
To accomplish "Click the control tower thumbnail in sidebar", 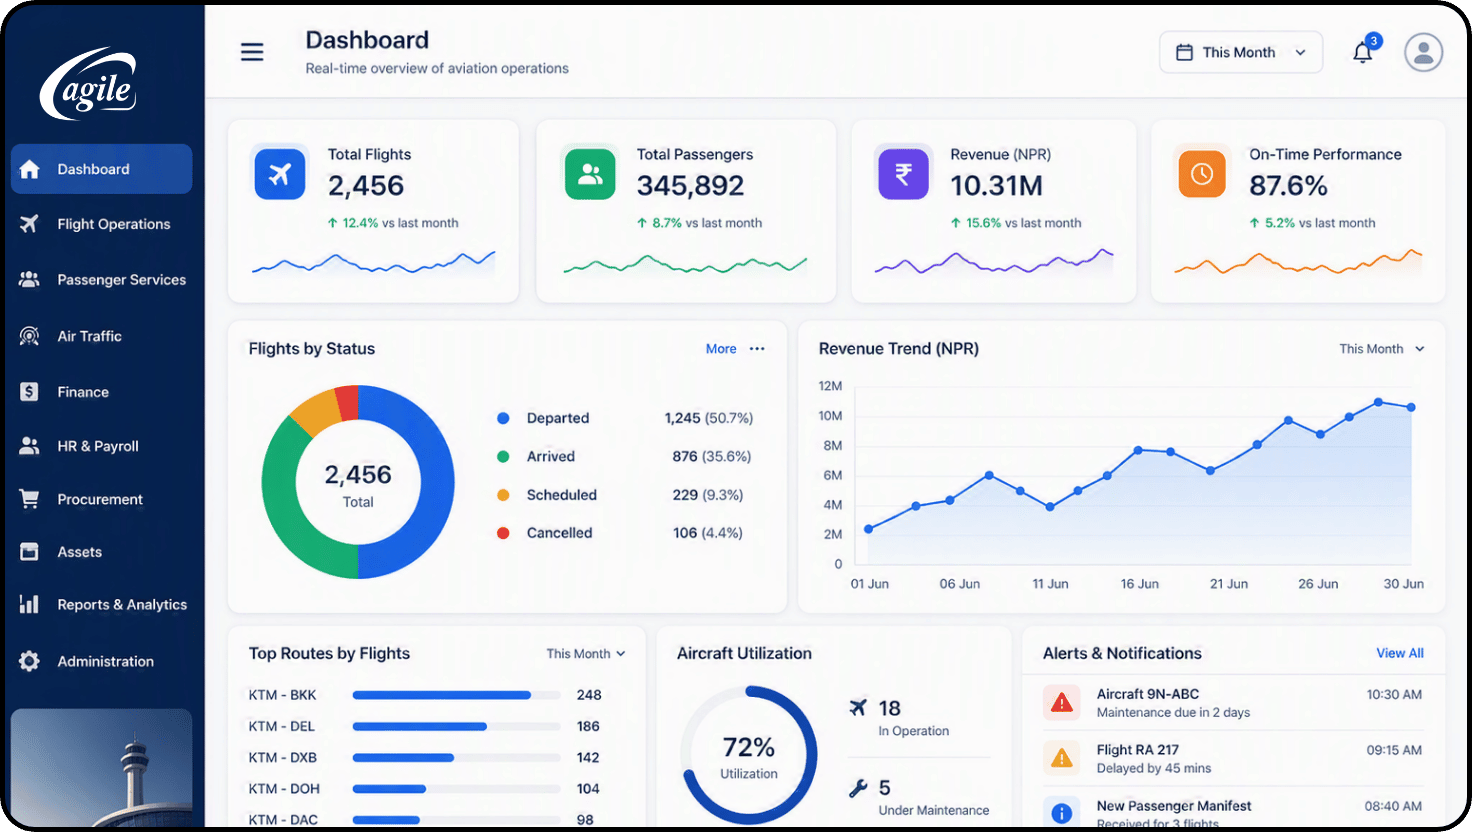I will pos(101,768).
